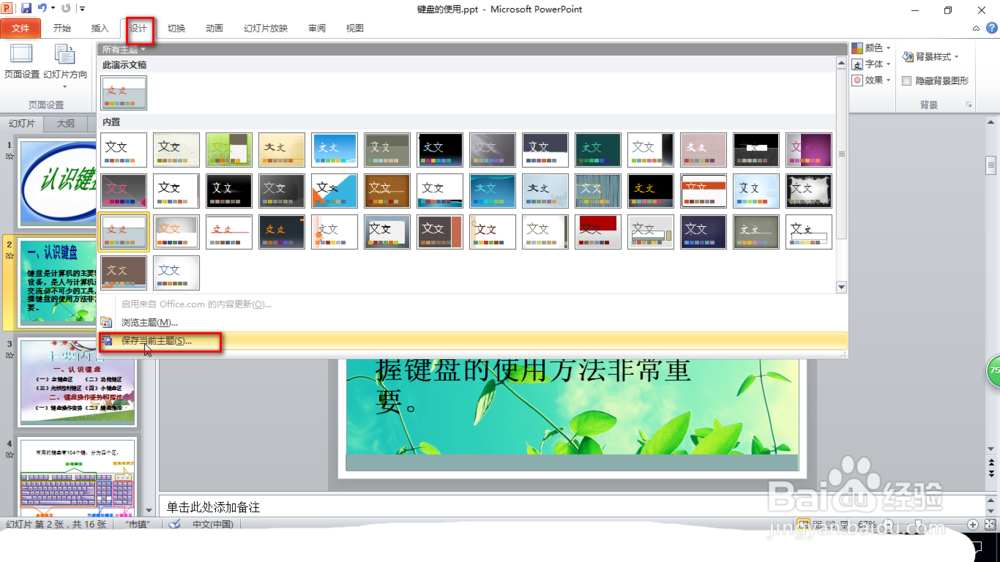Click the zoom in plus icon
Viewport: 1000px width, 562px height.
pyautogui.click(x=973, y=524)
